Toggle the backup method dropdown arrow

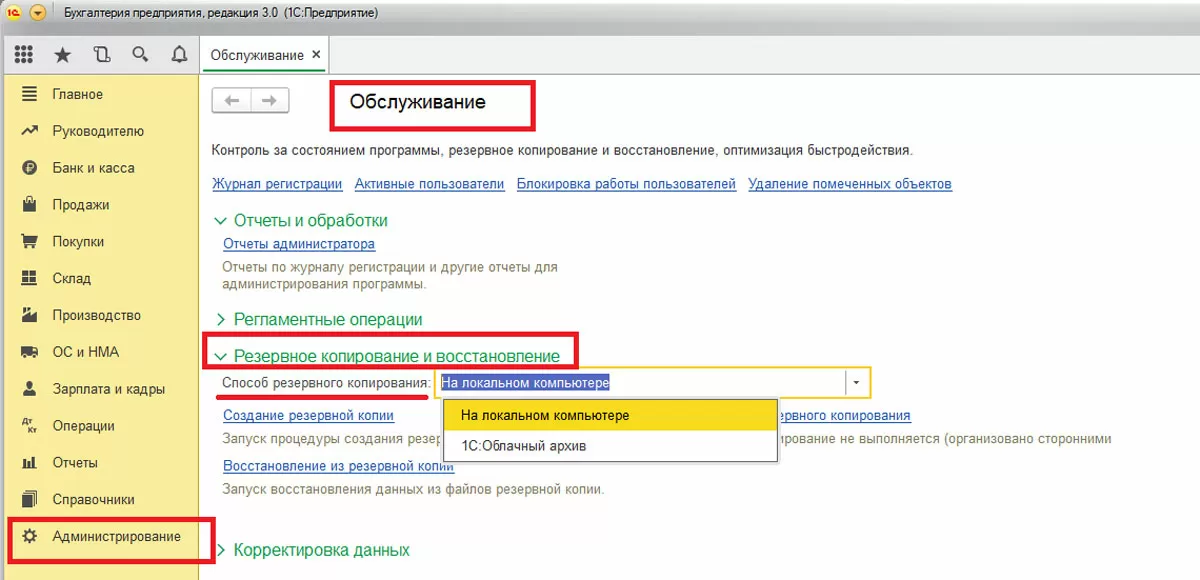pos(857,383)
